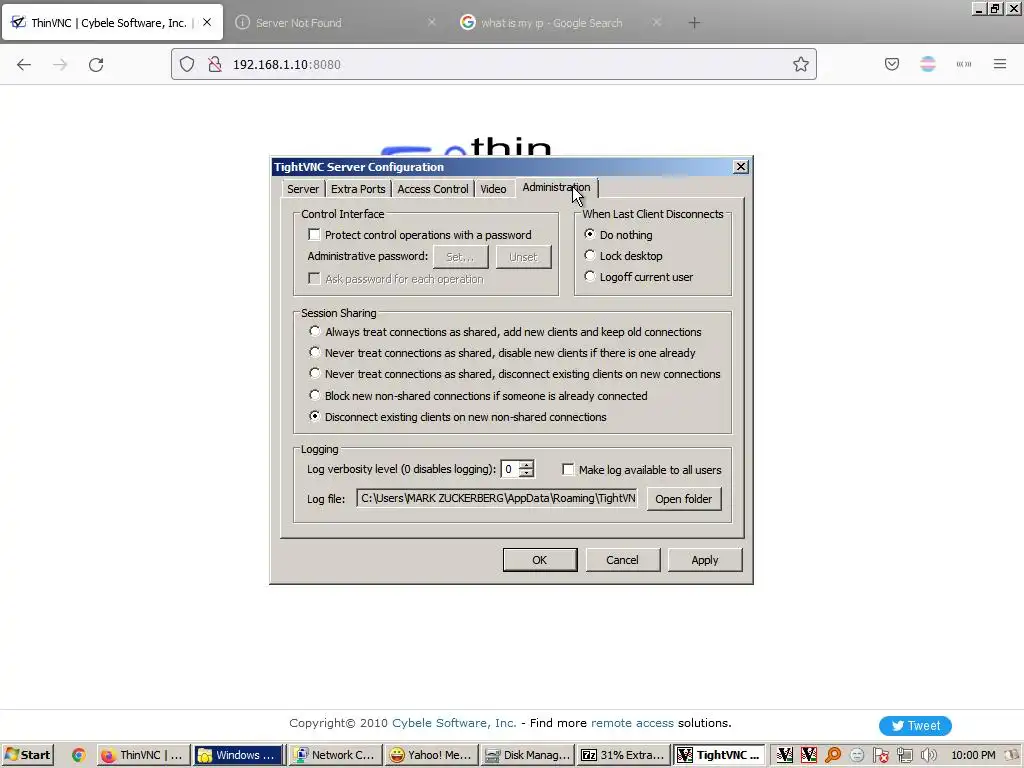Click Open folder button

click(x=684, y=499)
